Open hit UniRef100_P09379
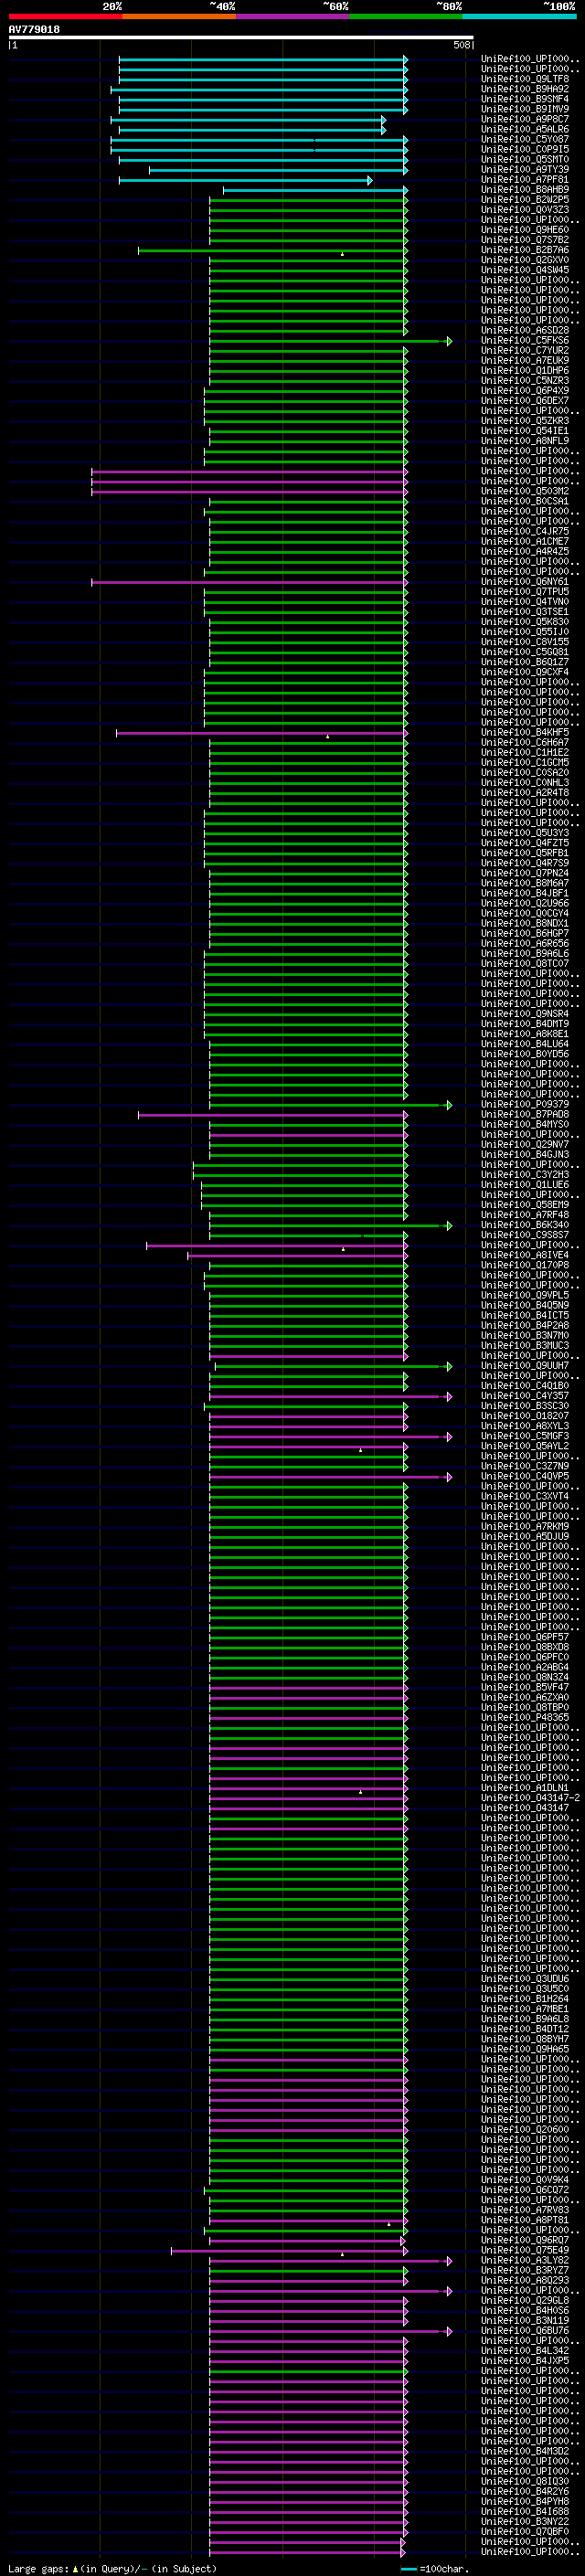Screen dimensions: 585x2576 (x=525, y=1105)
